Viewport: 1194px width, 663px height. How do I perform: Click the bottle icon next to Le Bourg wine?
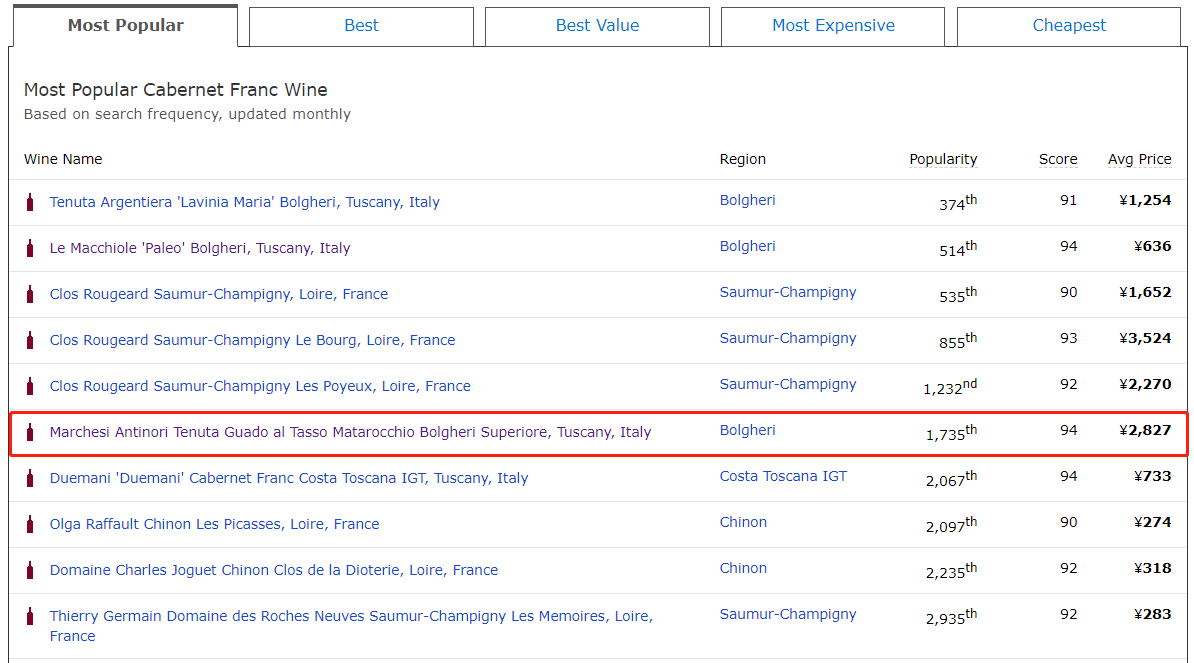pos(30,340)
